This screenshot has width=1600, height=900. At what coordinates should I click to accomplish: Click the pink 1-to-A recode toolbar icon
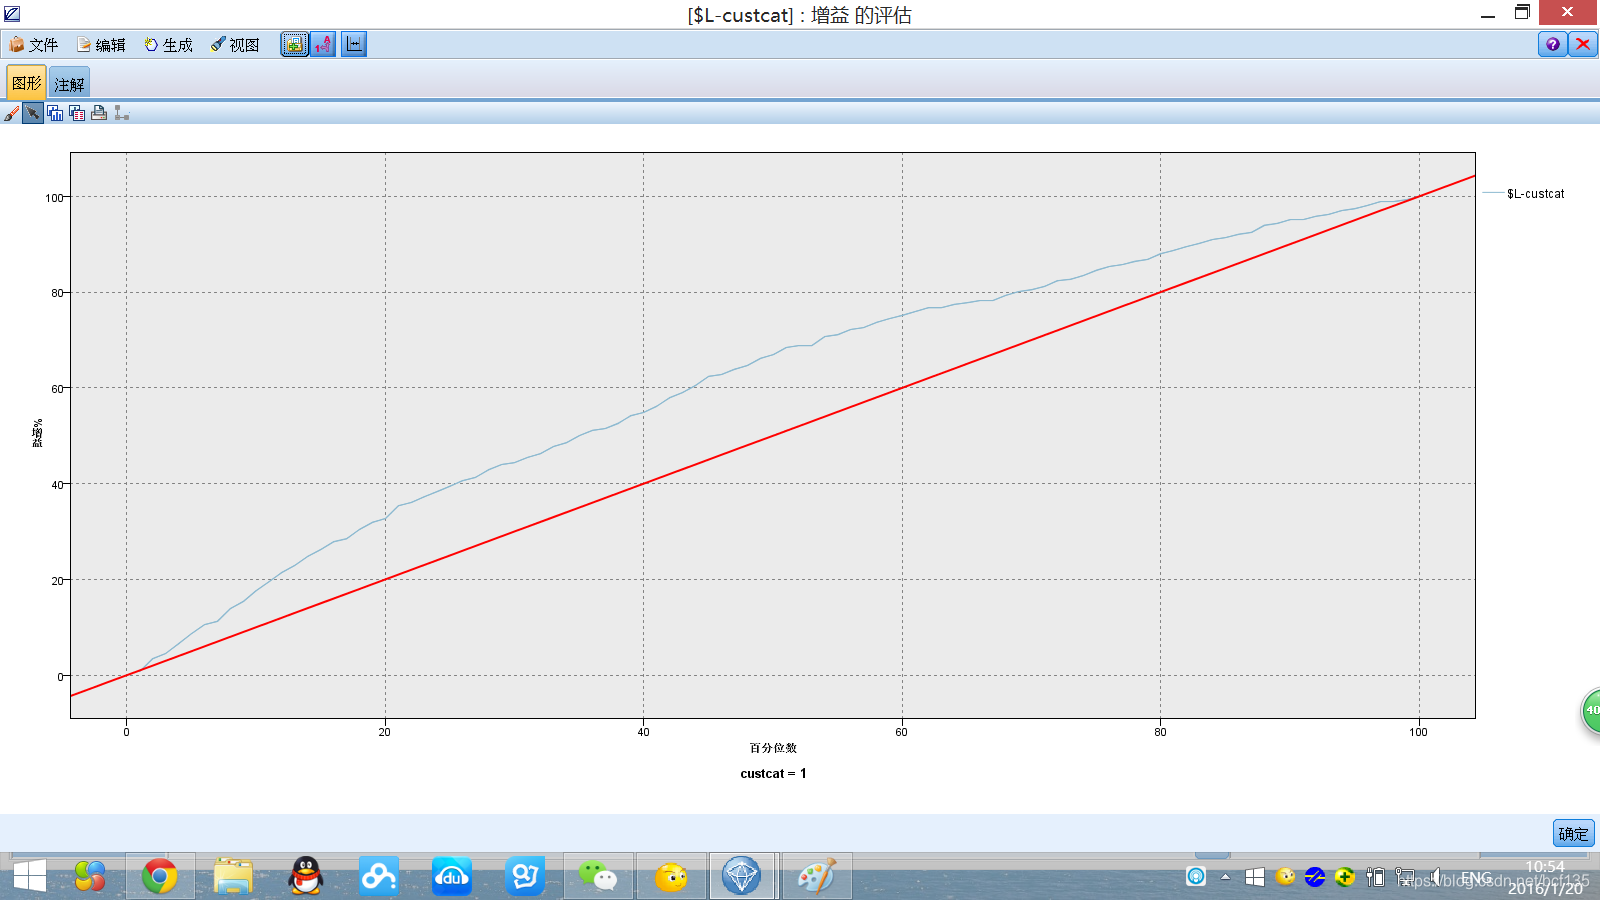pyautogui.click(x=323, y=44)
